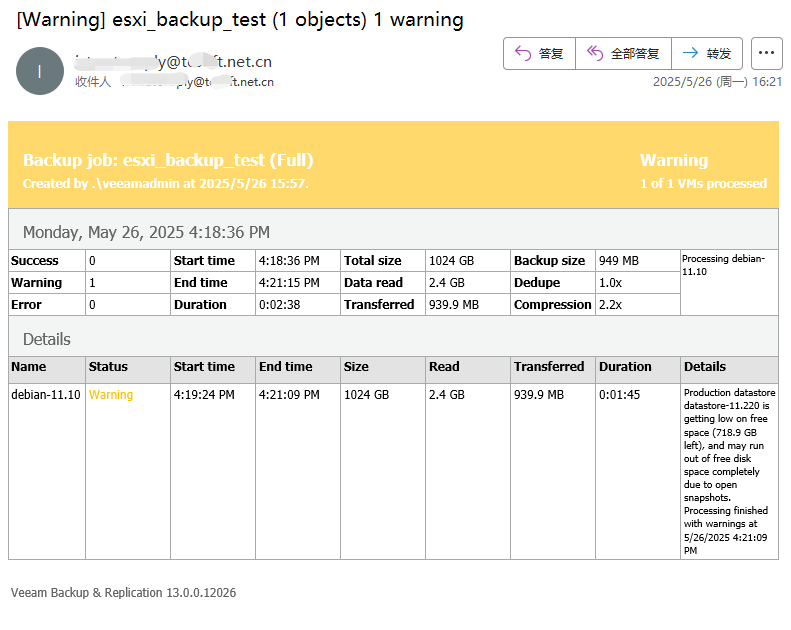Click the summary Transferred 939.9 MB value

454,305
